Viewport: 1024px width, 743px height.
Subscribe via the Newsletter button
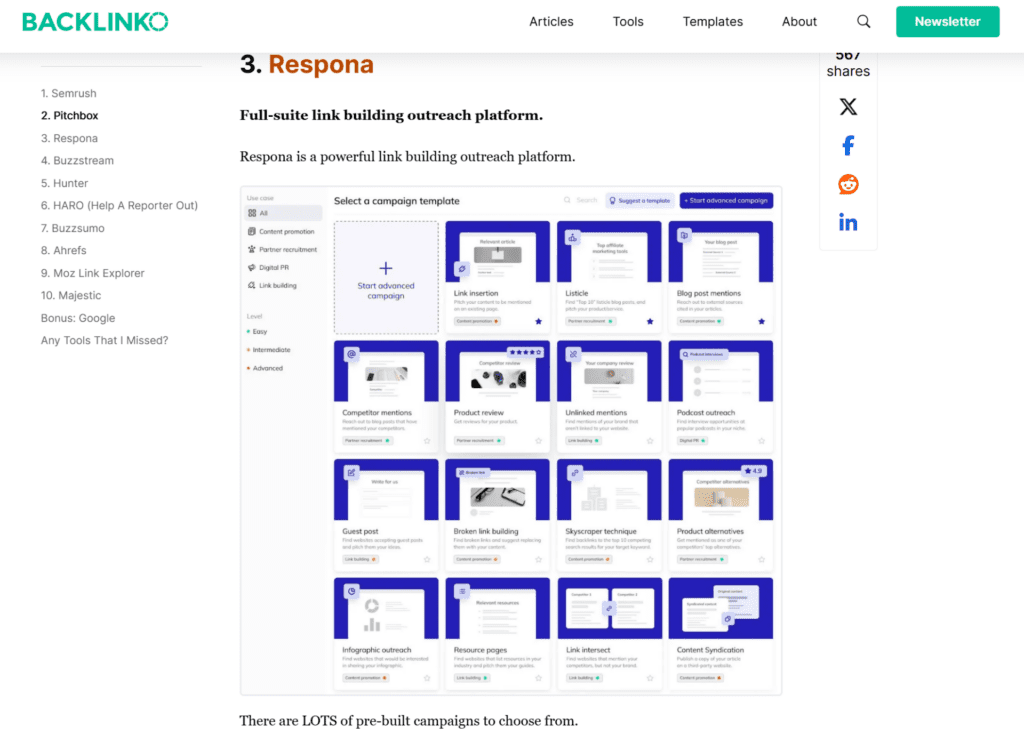click(x=947, y=21)
